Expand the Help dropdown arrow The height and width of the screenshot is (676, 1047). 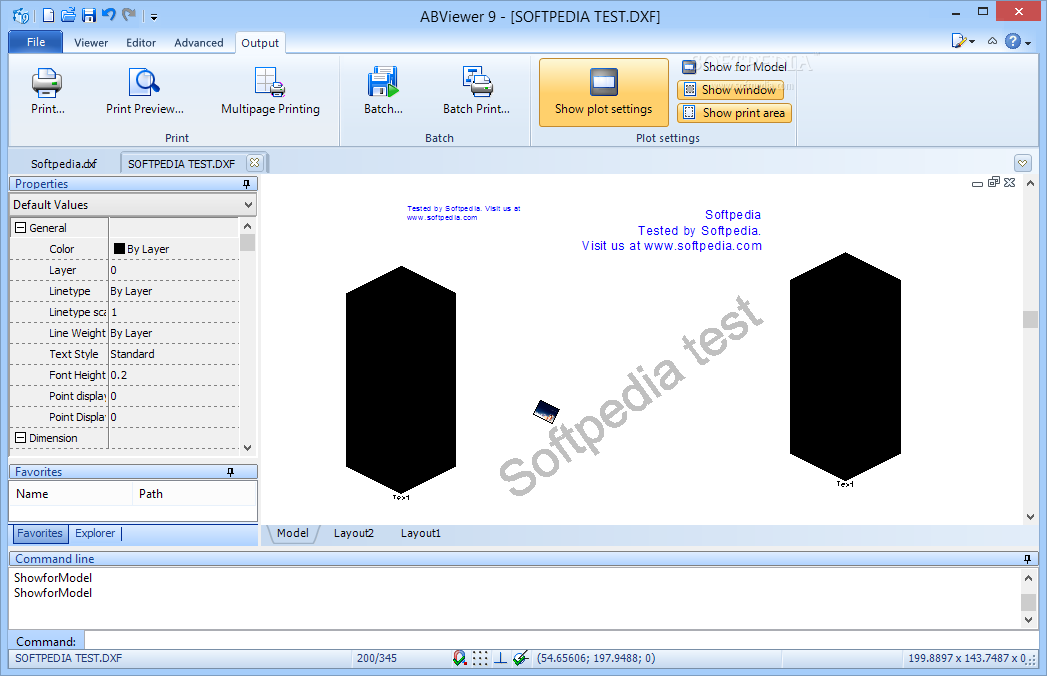point(1028,43)
